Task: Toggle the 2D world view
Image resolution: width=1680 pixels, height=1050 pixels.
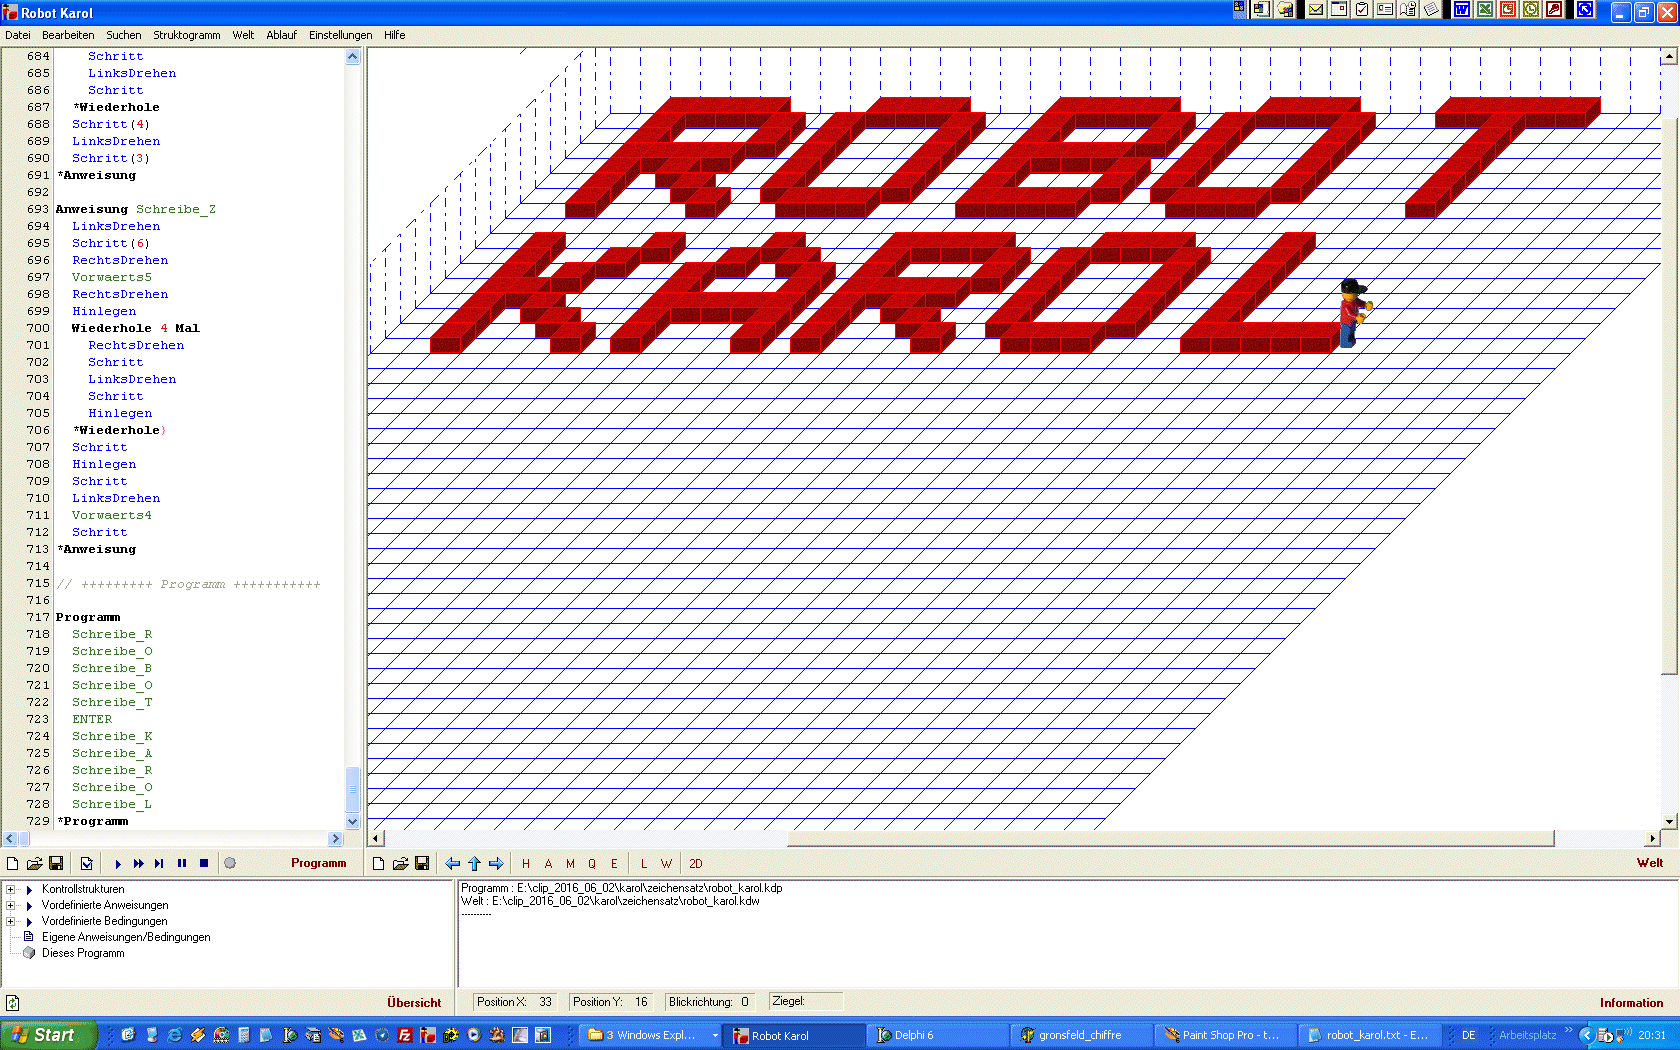Action: [x=696, y=863]
